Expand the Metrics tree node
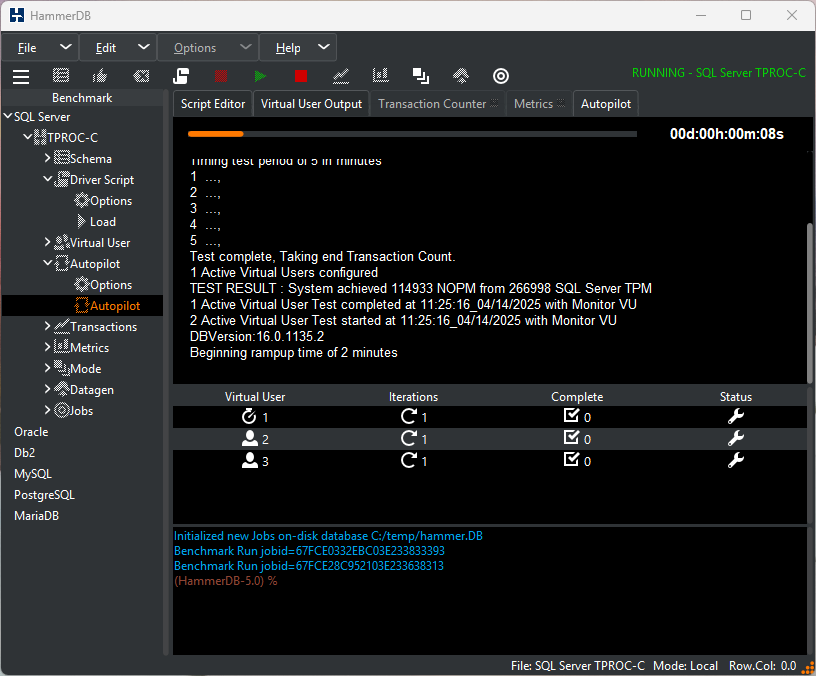Viewport: 816px width, 676px height. click(x=48, y=347)
